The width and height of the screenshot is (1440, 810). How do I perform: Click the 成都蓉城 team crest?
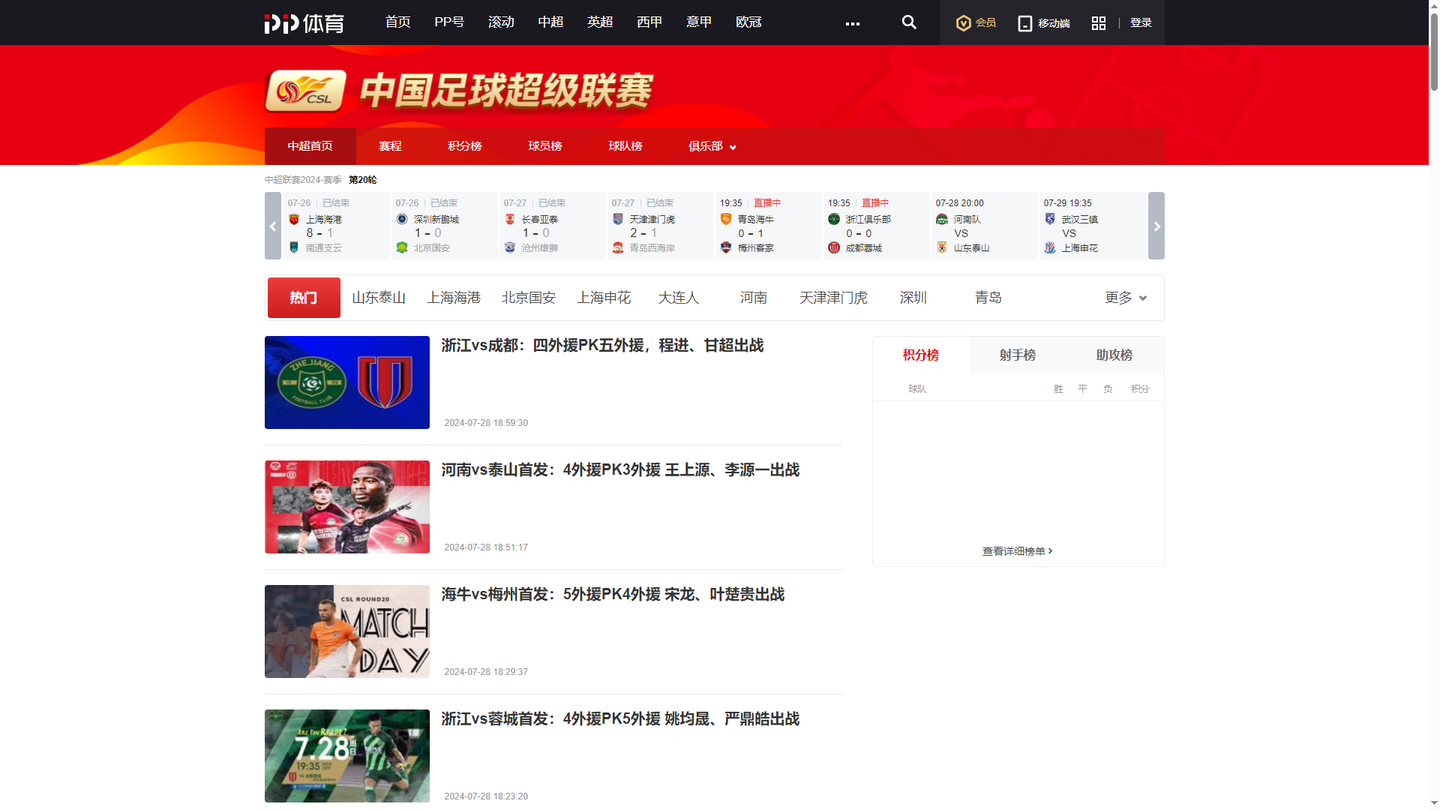point(834,247)
